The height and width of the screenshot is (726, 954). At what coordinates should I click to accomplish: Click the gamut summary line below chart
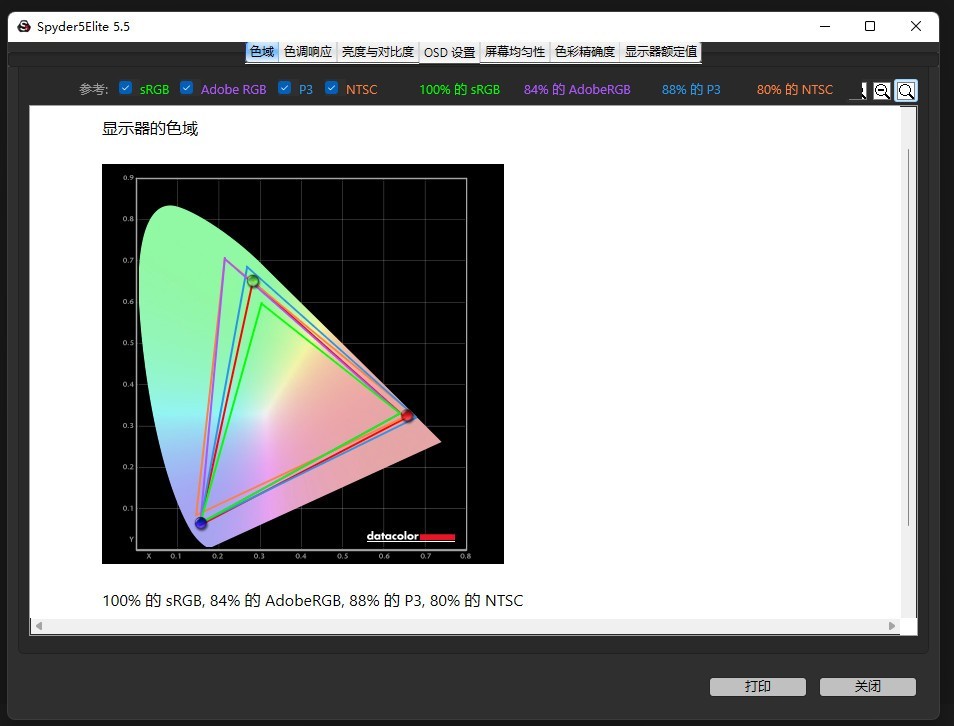tap(313, 601)
